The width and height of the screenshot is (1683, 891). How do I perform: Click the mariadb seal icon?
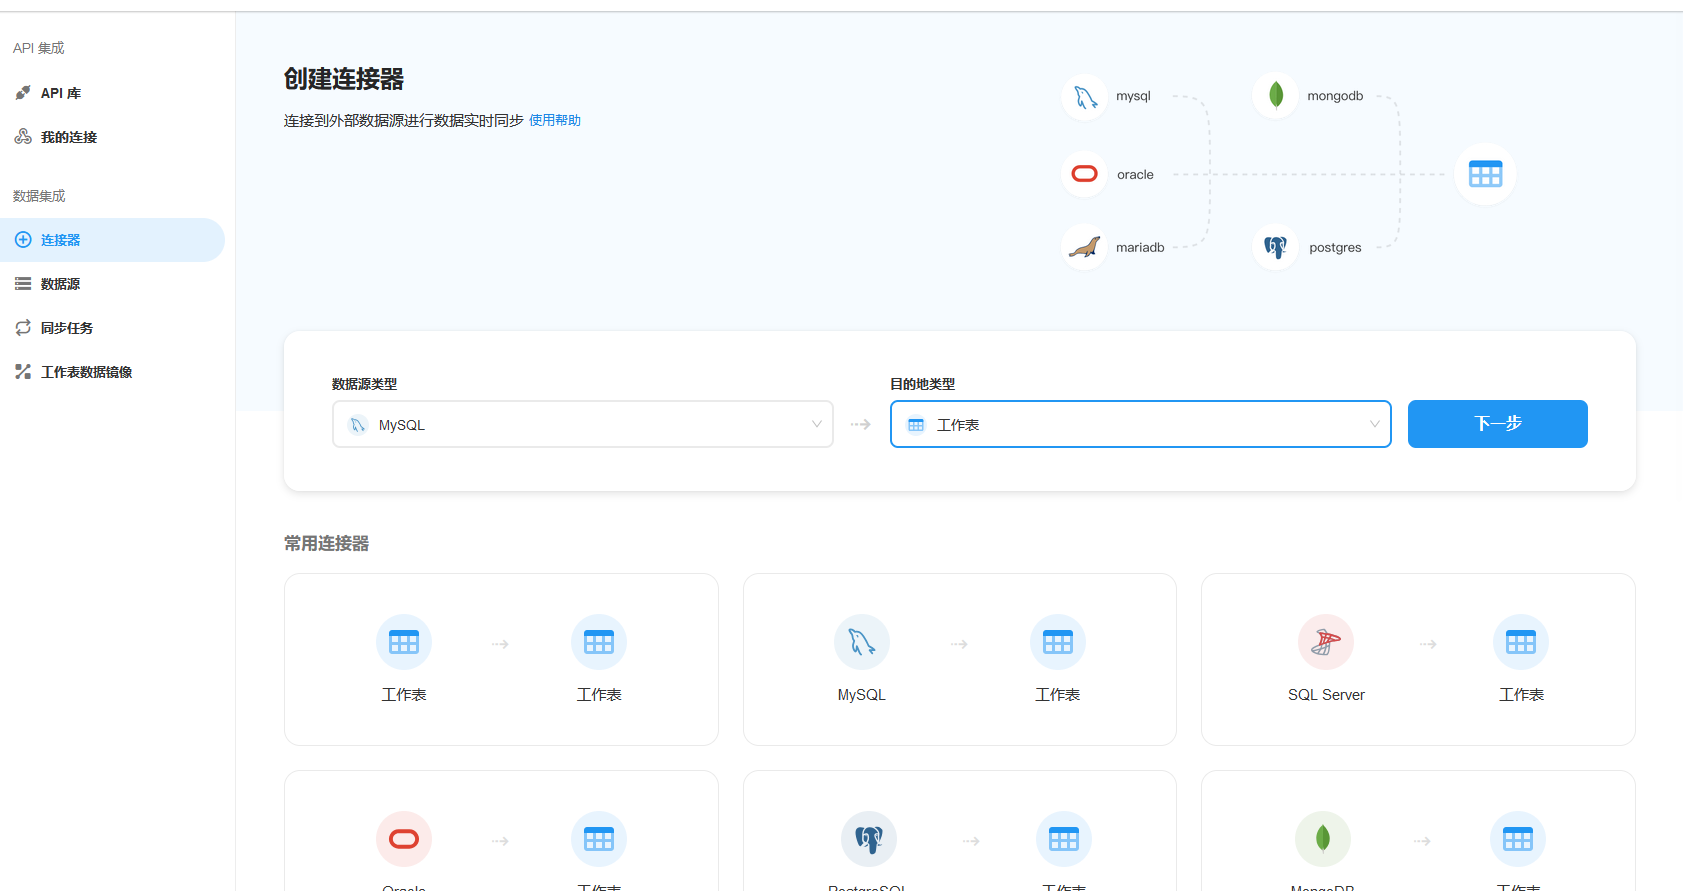tap(1085, 247)
